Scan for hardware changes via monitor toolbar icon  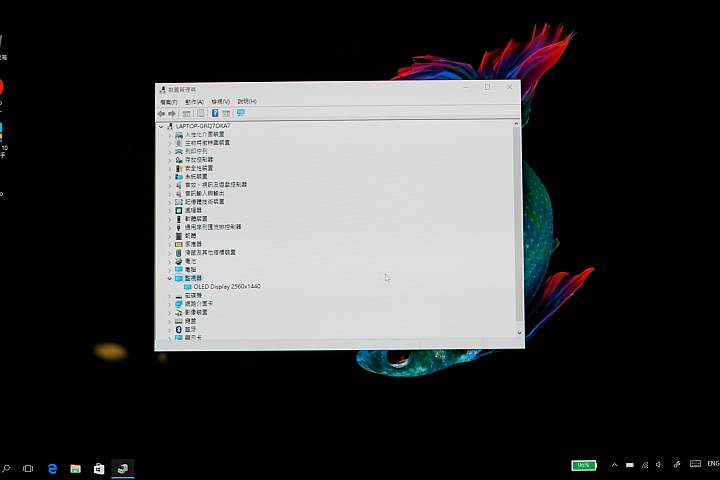[241, 113]
